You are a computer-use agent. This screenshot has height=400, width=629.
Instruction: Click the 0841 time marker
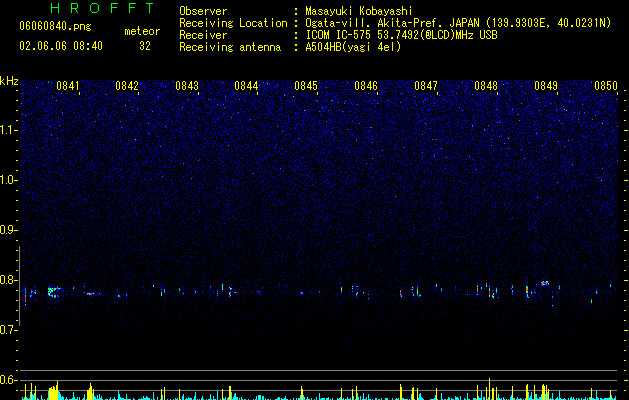coord(67,86)
